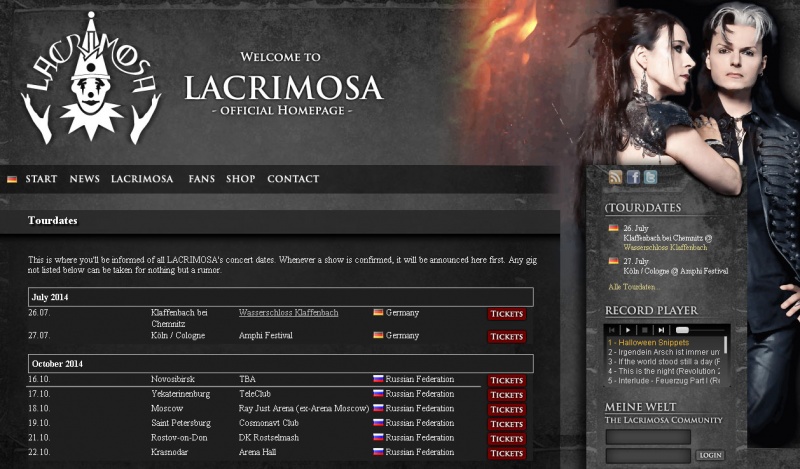Open Wasserschloss Klaffenbach link in tour table
Screen dimensions: 800x469
pyautogui.click(x=288, y=313)
